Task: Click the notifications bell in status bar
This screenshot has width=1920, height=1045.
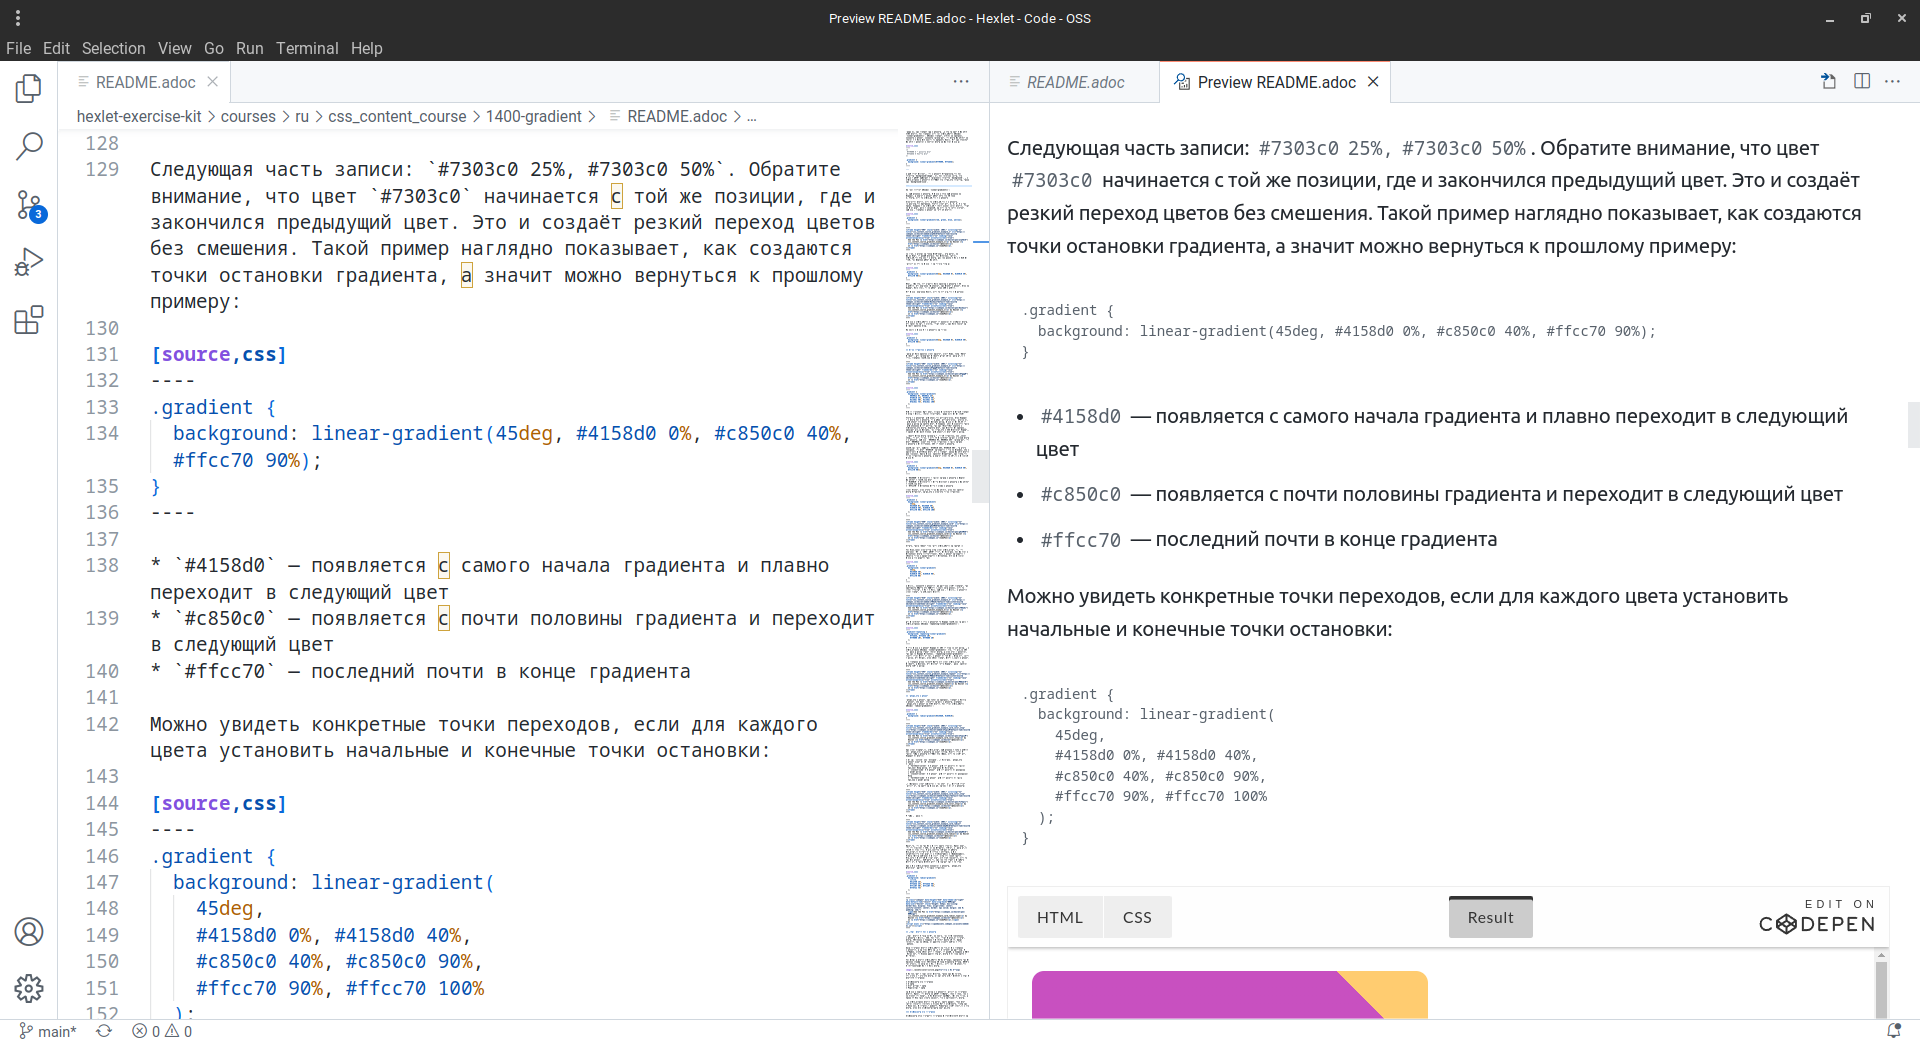Action: pyautogui.click(x=1893, y=1031)
